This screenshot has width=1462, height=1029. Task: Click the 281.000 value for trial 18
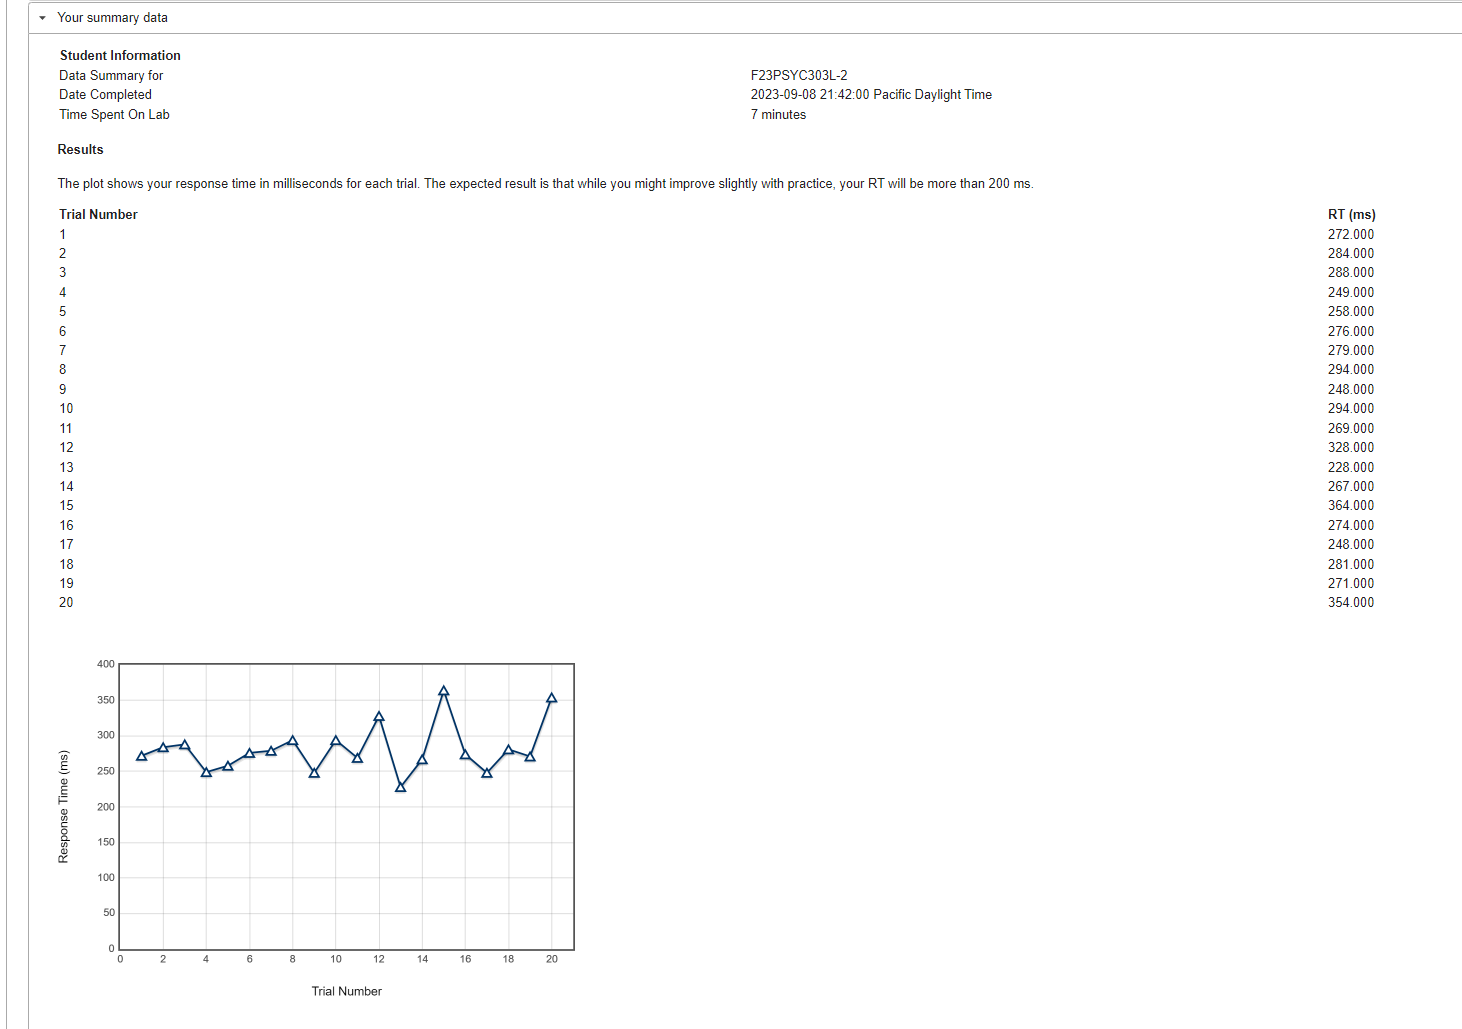1350,565
